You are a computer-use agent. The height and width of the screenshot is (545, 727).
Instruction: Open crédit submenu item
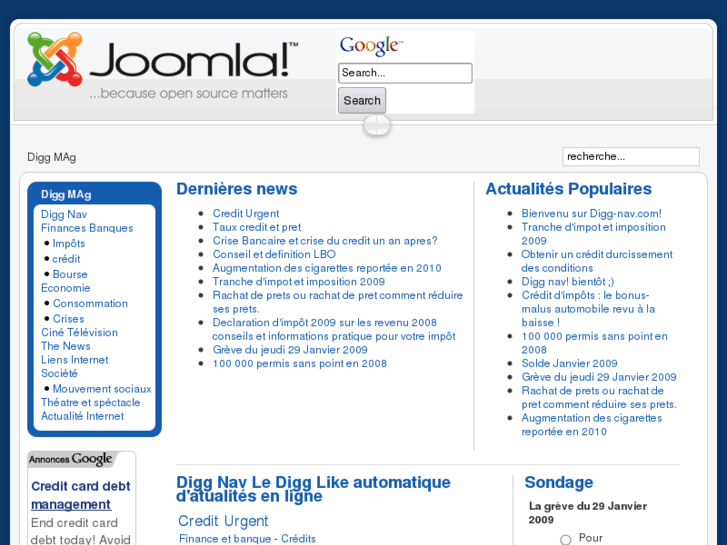[x=66, y=258]
